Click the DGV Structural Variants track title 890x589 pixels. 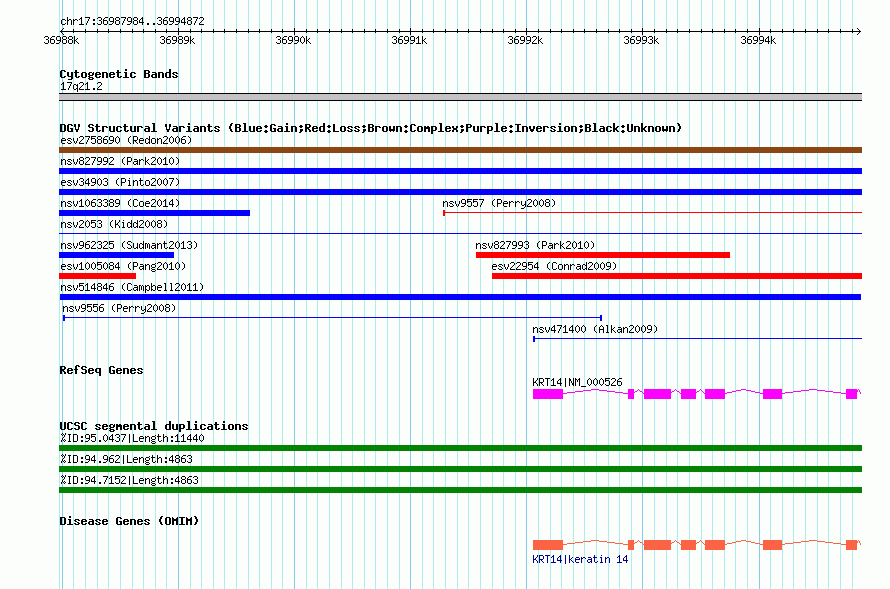pos(371,128)
